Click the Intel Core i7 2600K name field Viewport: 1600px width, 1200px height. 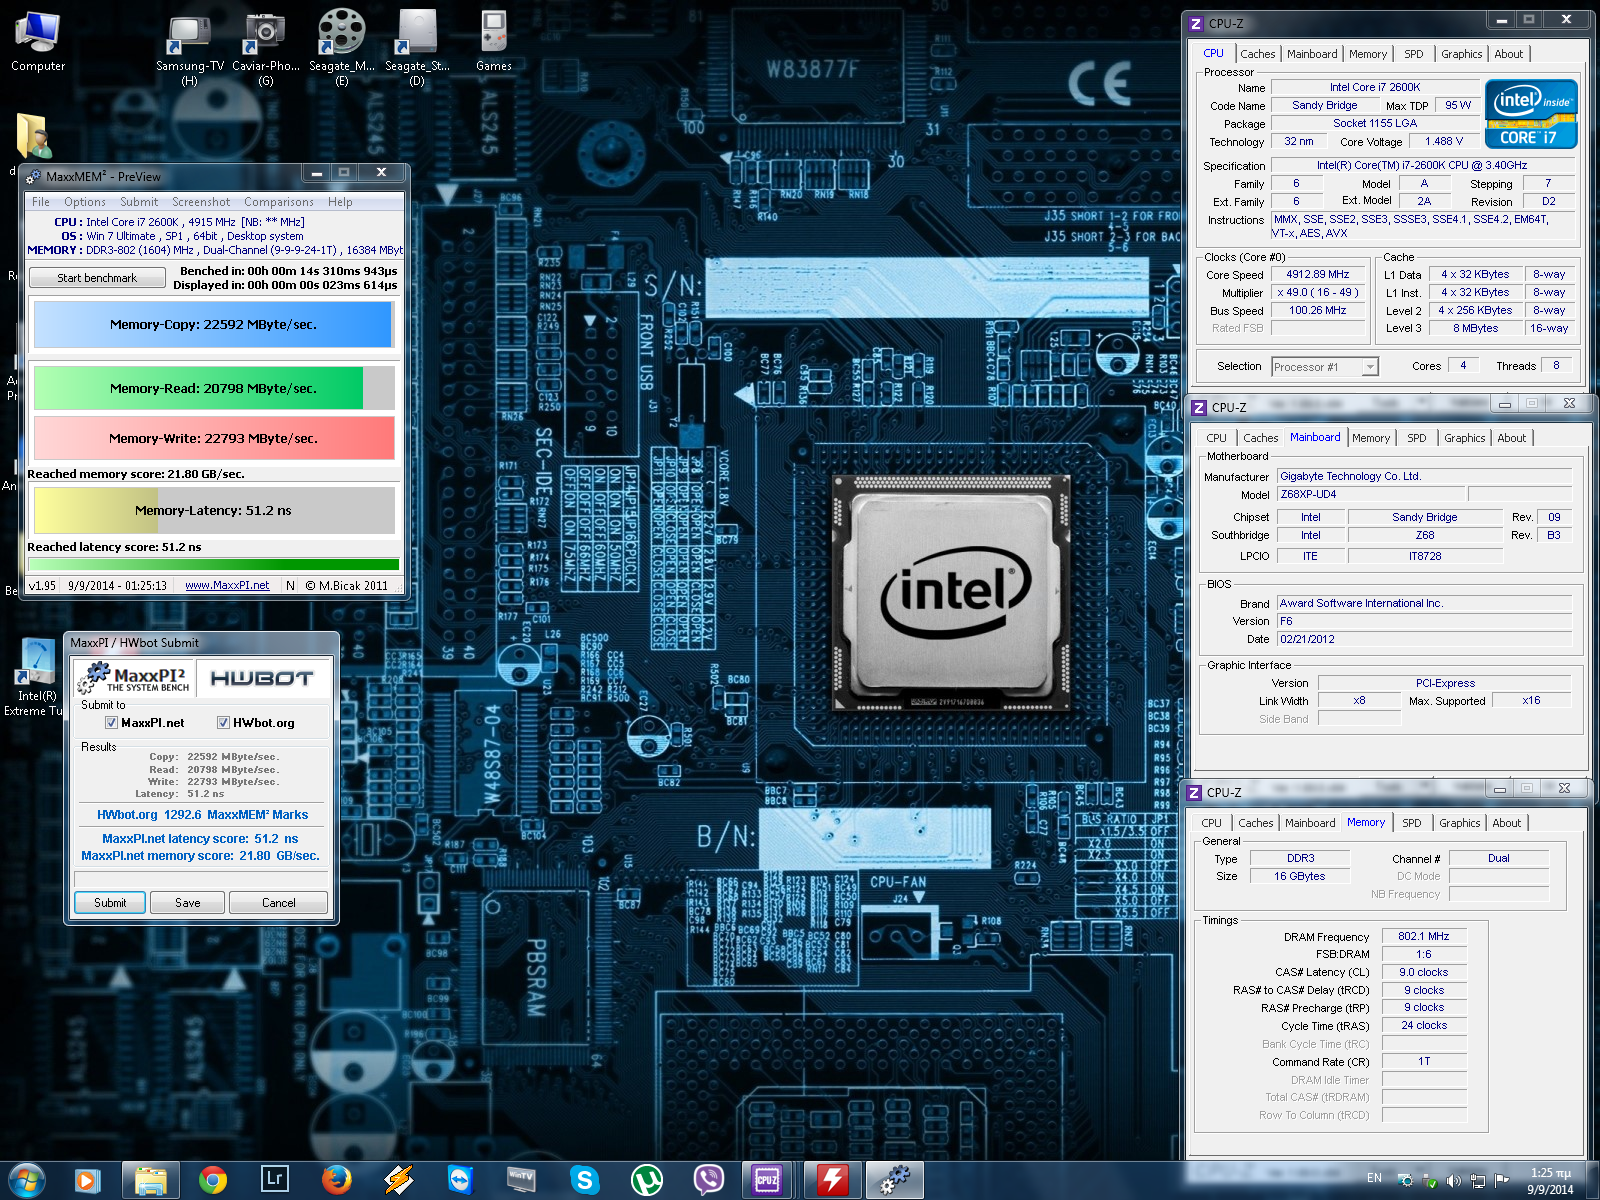[x=1374, y=87]
